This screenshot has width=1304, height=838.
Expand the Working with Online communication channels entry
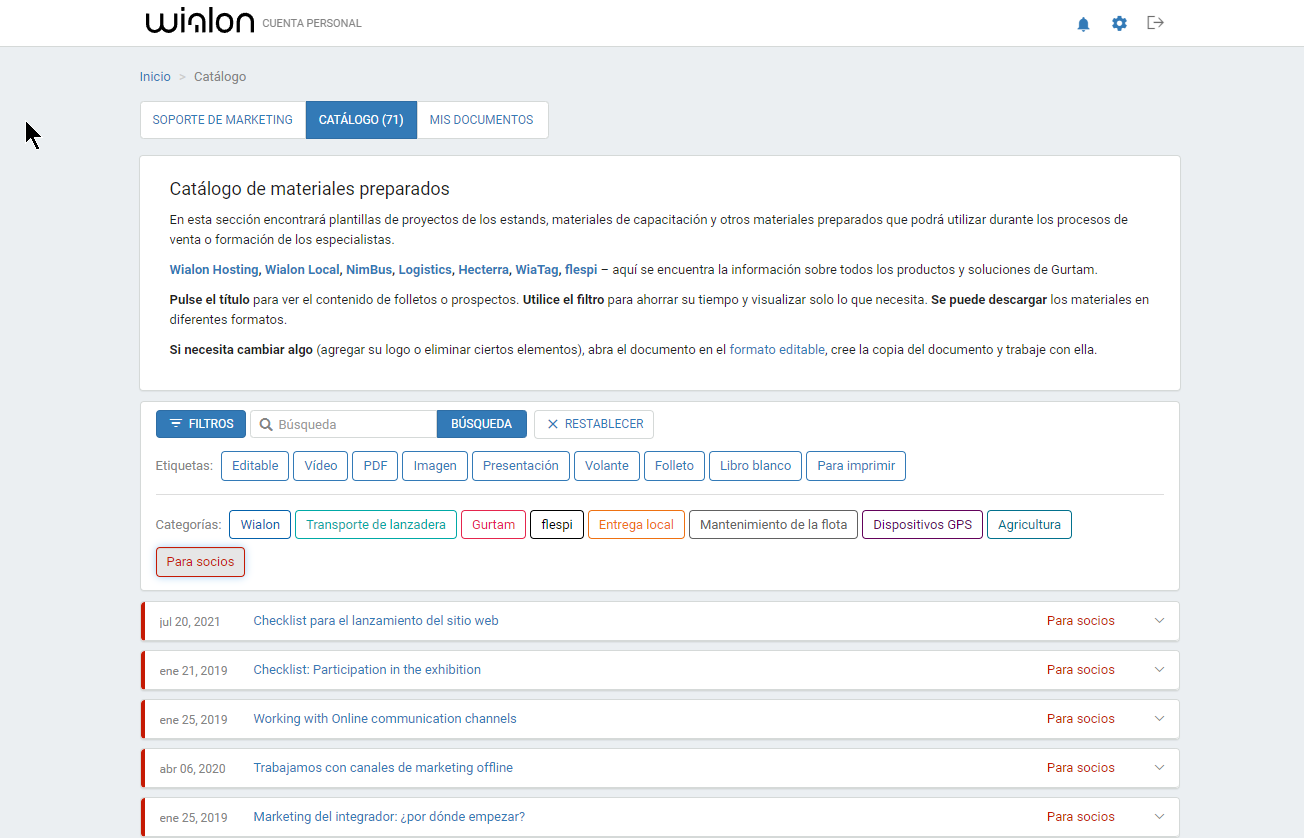(x=1158, y=718)
